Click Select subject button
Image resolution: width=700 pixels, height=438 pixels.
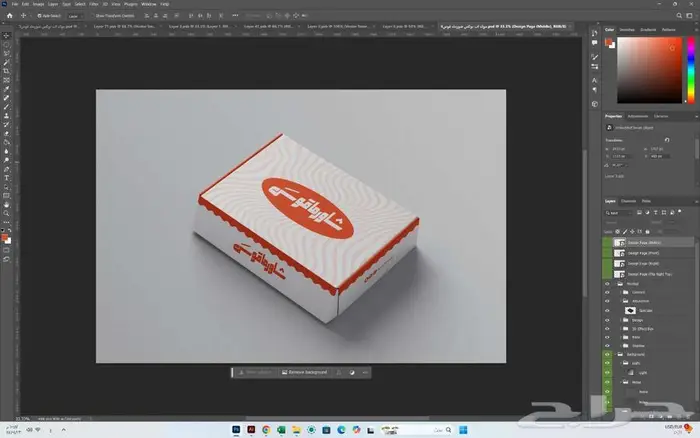pyautogui.click(x=254, y=372)
